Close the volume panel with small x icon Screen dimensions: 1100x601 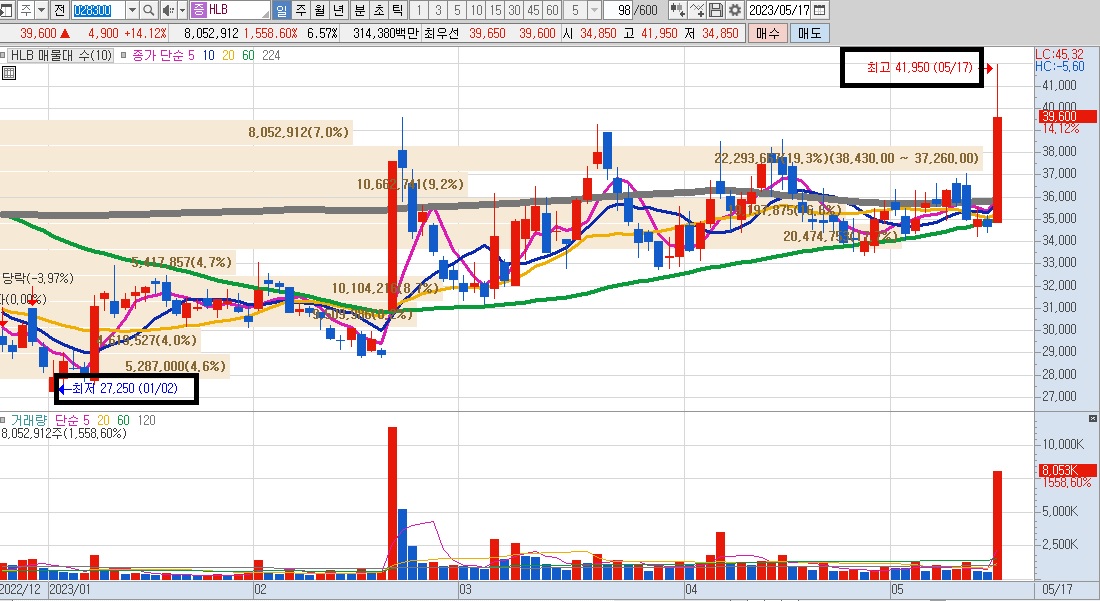point(1093,418)
